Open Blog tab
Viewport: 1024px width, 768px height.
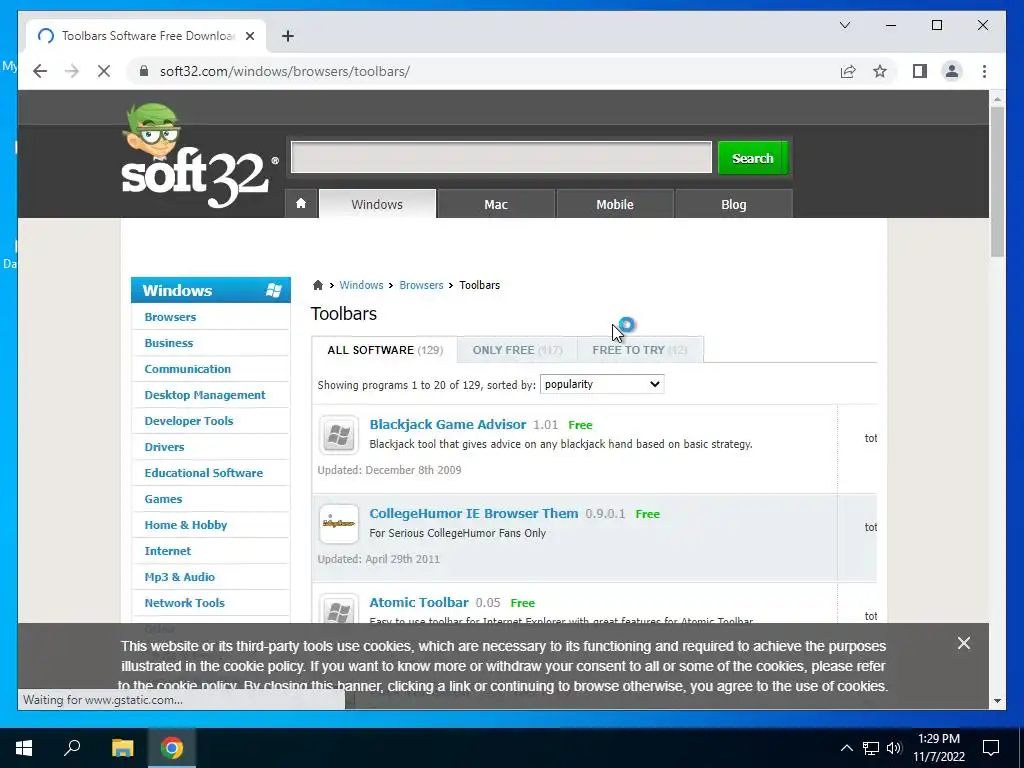click(x=733, y=204)
